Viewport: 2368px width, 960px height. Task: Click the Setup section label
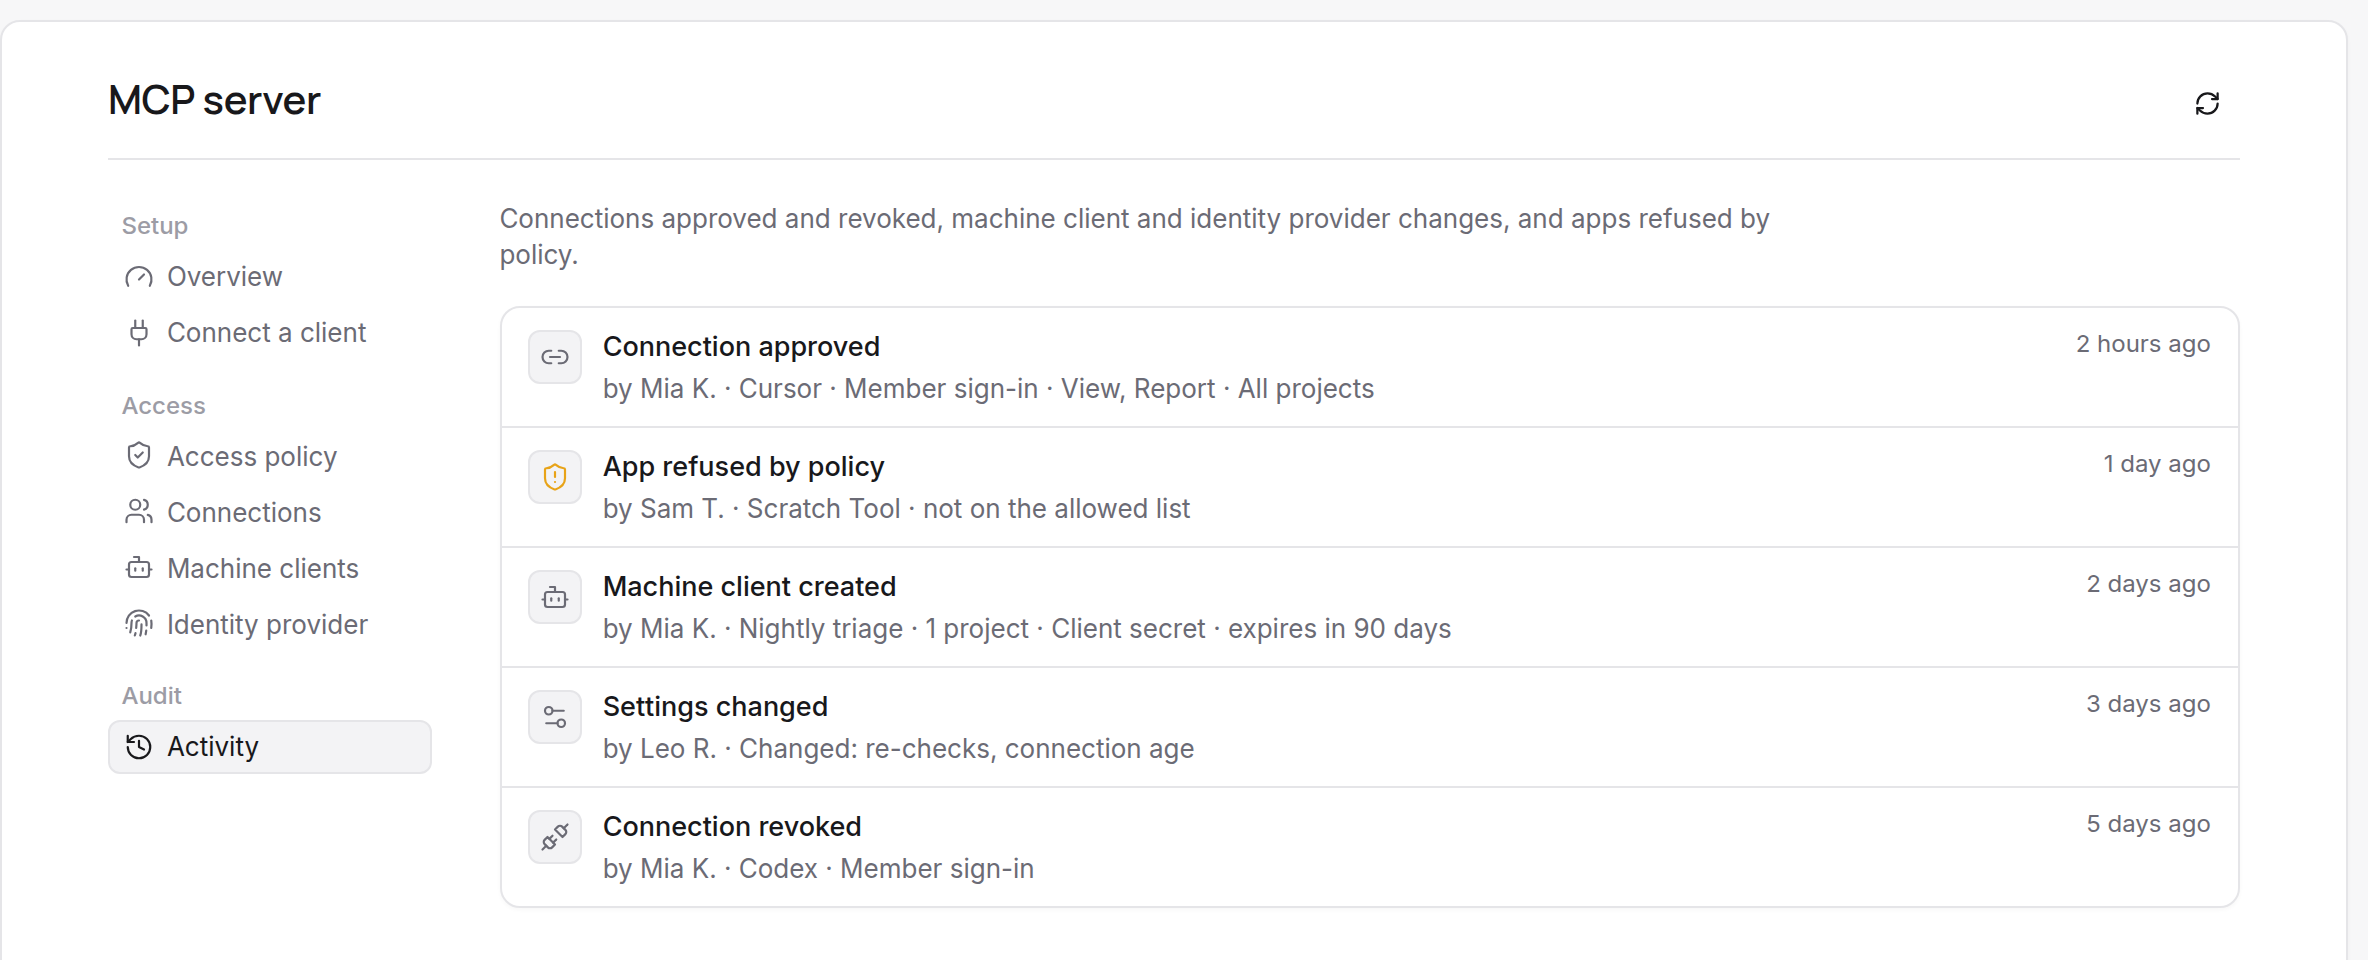(x=155, y=226)
